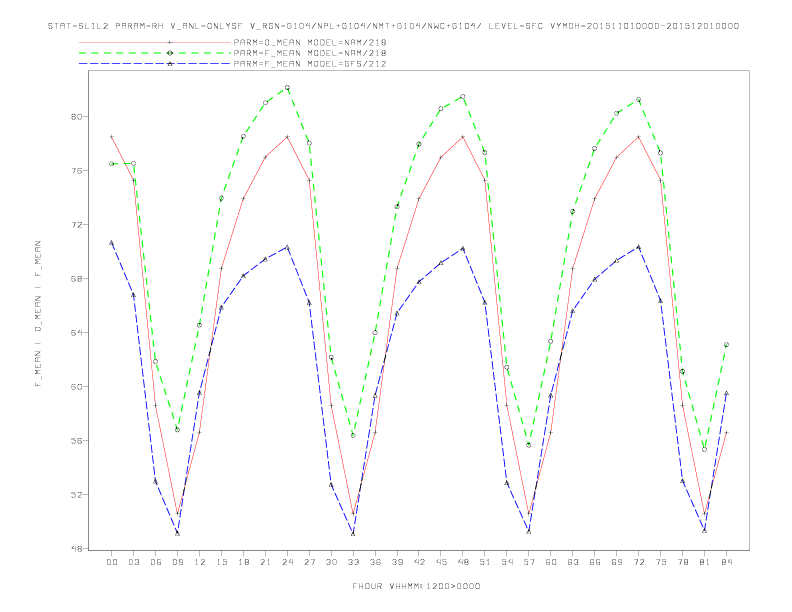Image resolution: width=792 pixels, height=612 pixels.
Task: Click x-axis tick label 36
Action: tap(375, 562)
